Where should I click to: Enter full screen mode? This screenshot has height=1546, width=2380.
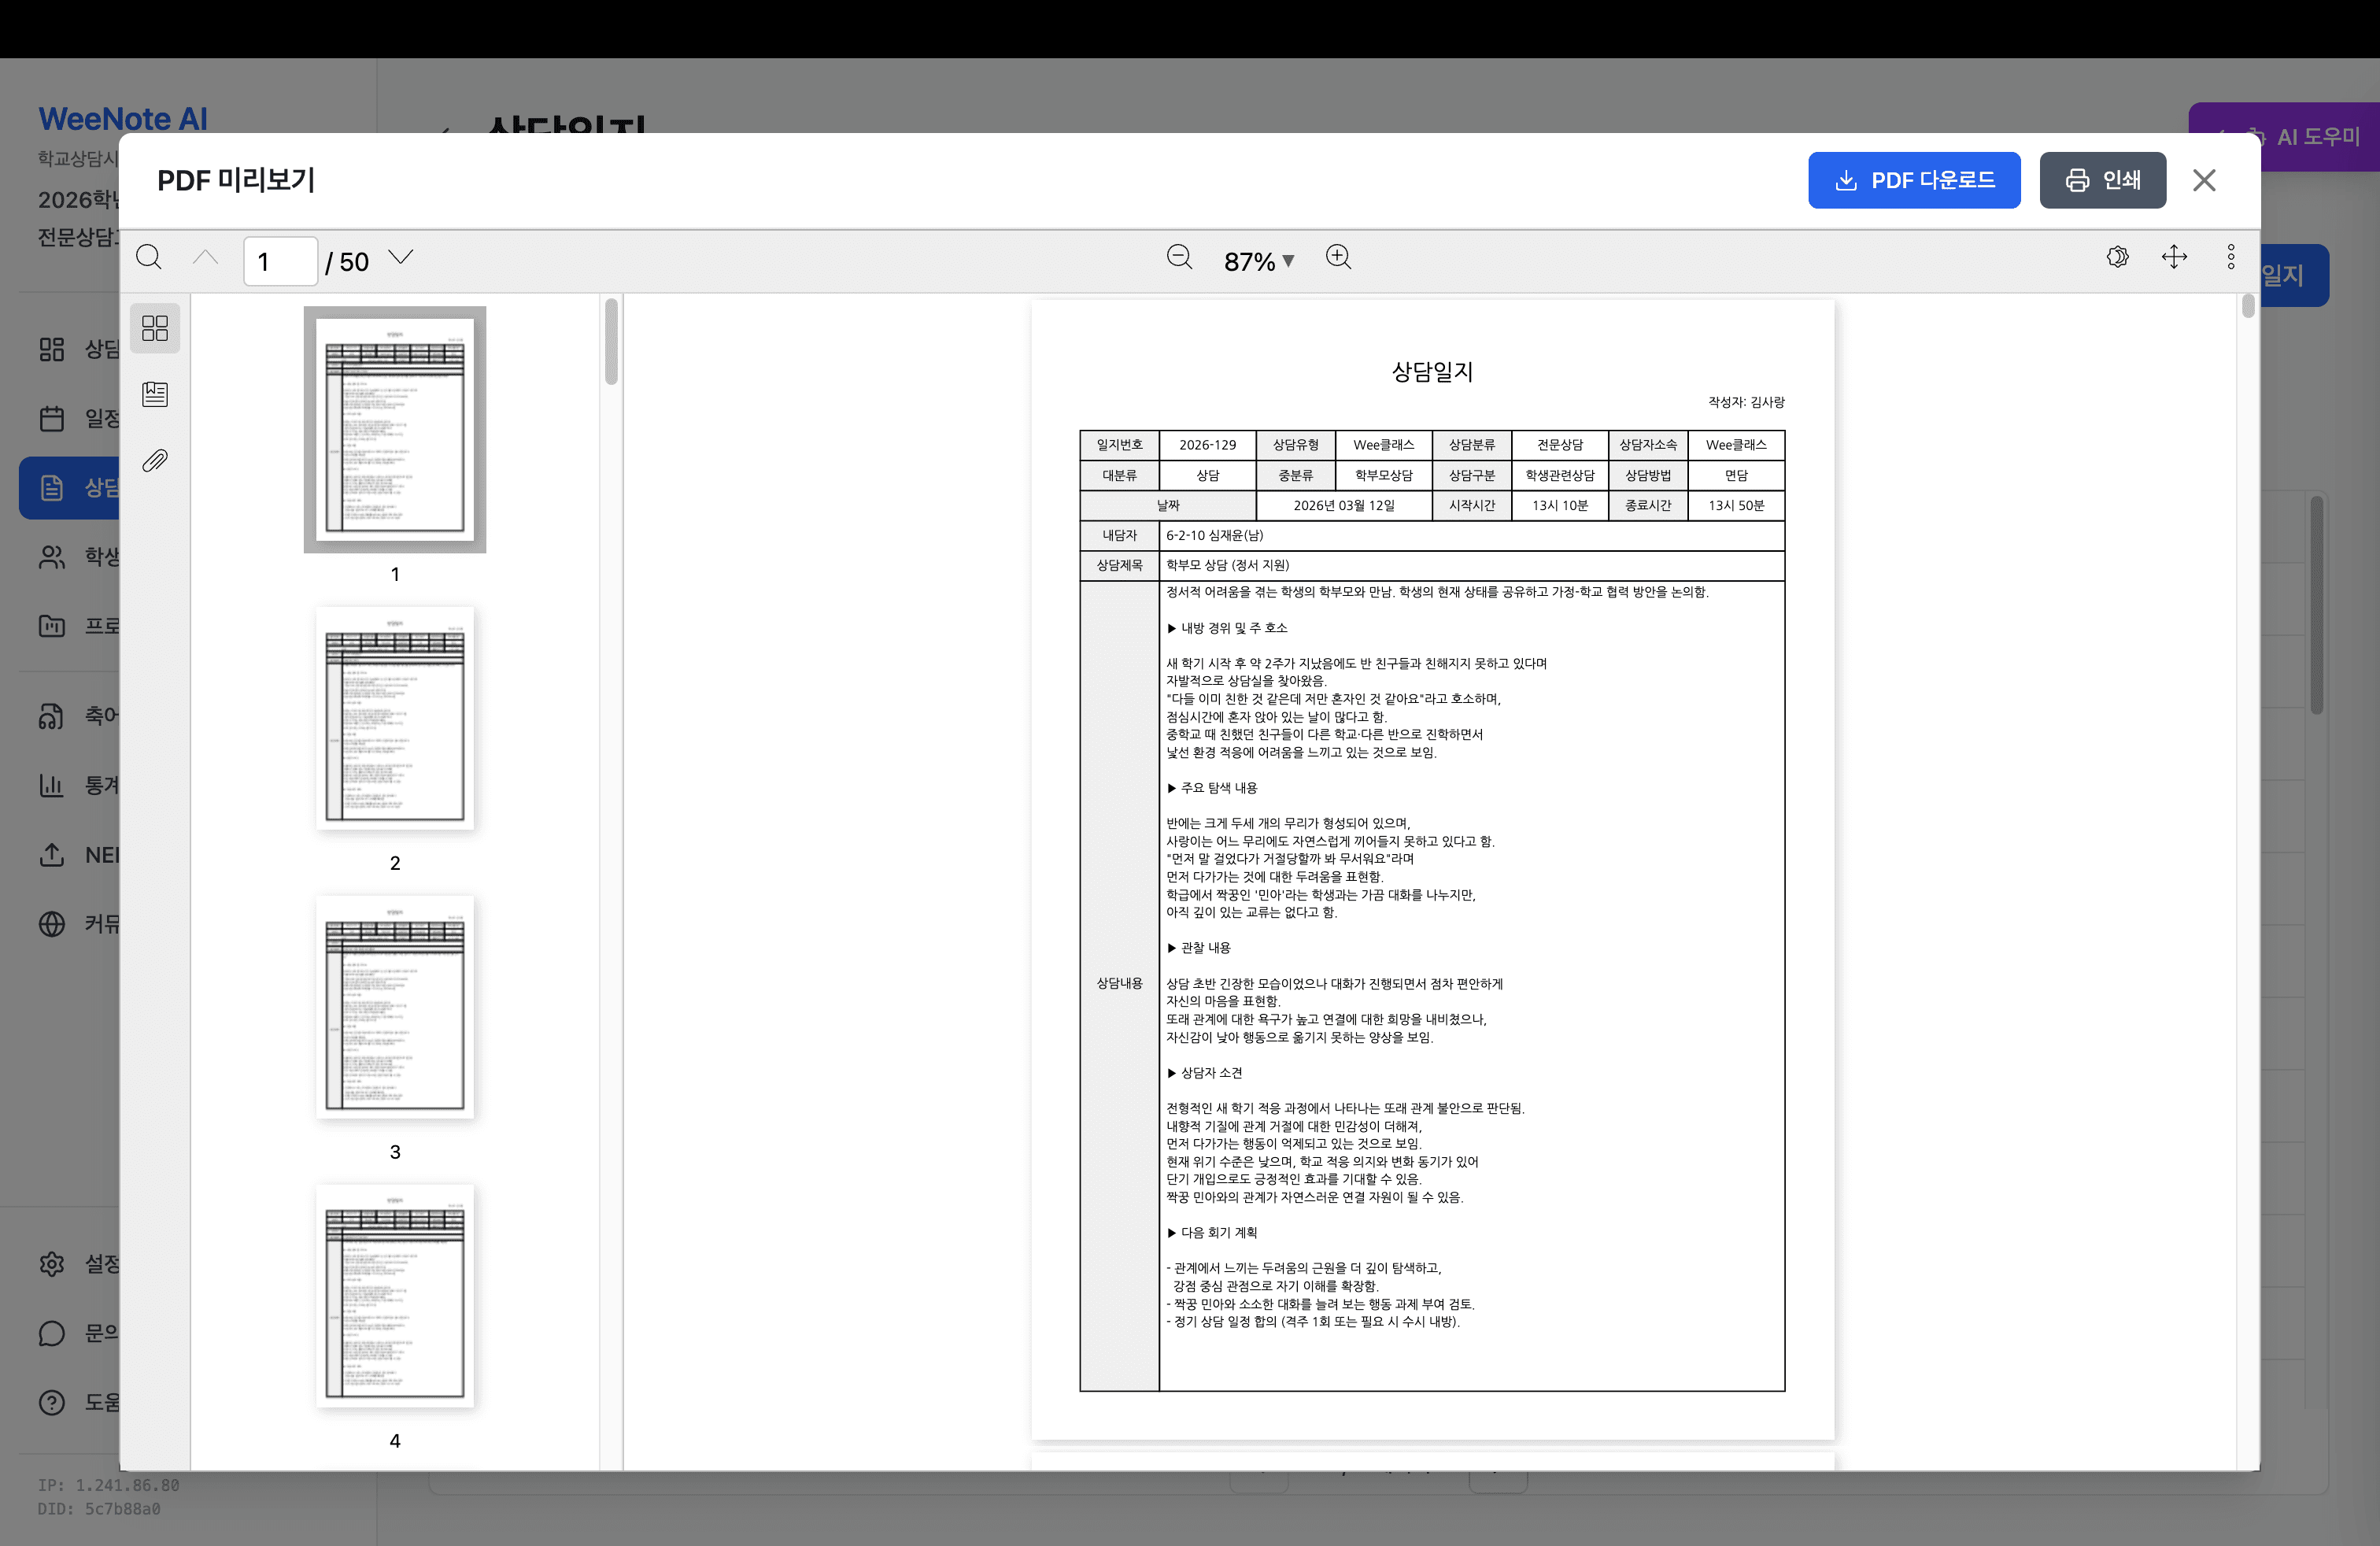click(x=2174, y=258)
